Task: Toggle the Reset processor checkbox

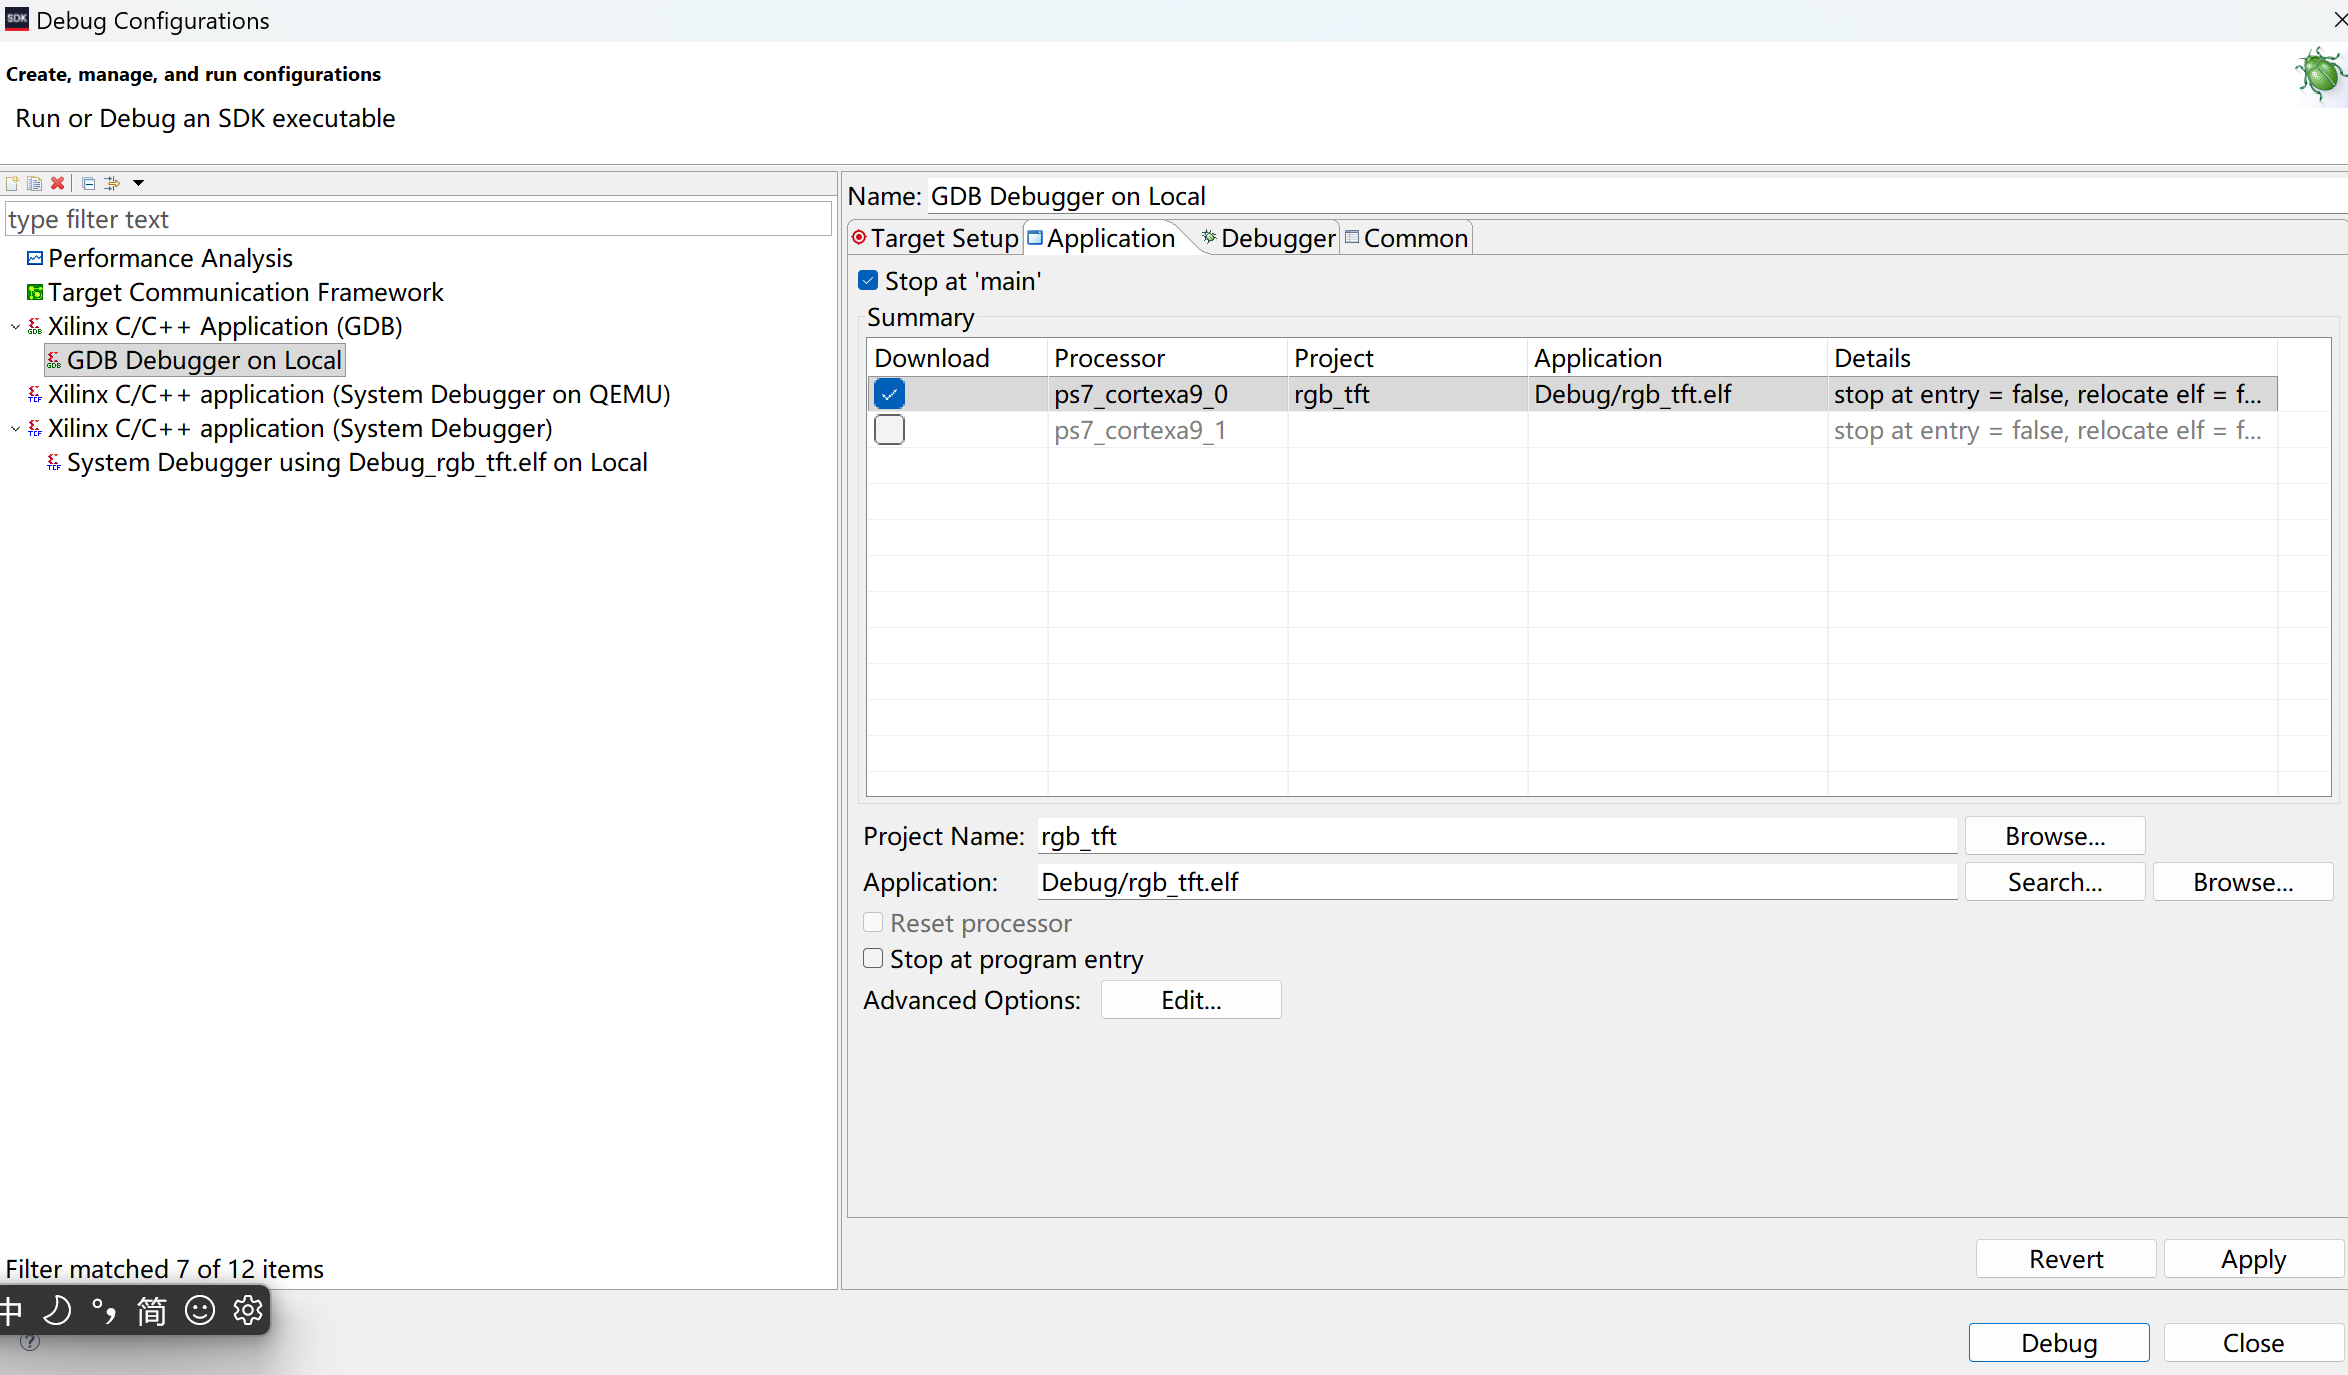Action: click(x=873, y=922)
